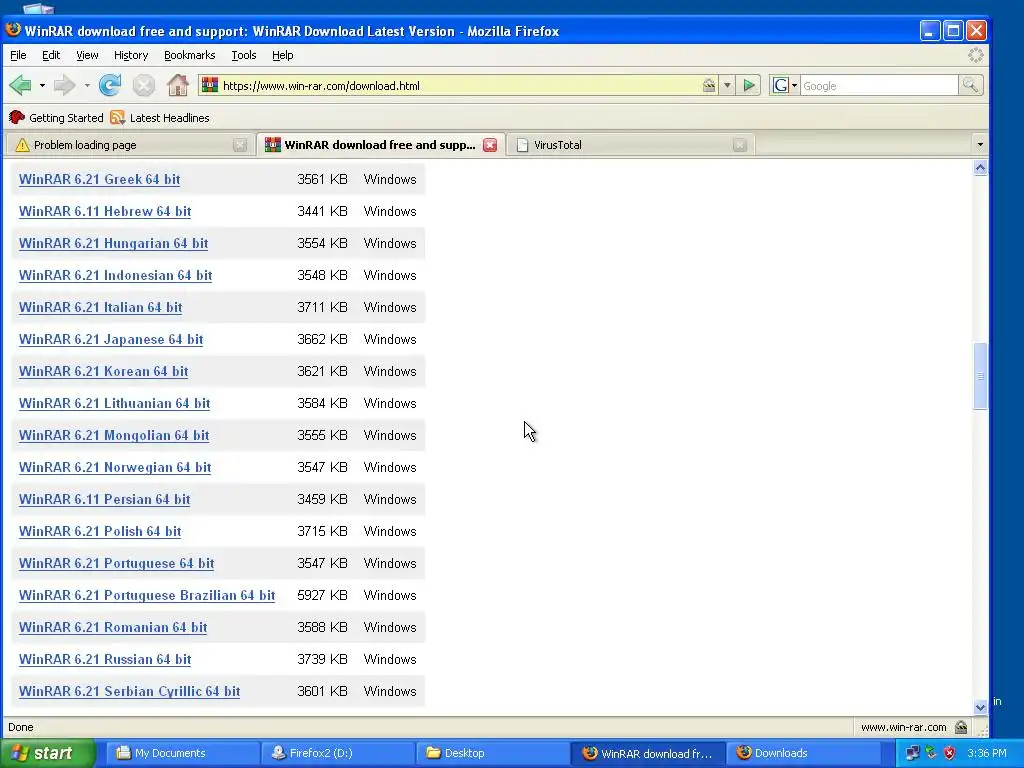The height and width of the screenshot is (768, 1024).
Task: Click the lock icon in the address bar
Action: [x=709, y=85]
